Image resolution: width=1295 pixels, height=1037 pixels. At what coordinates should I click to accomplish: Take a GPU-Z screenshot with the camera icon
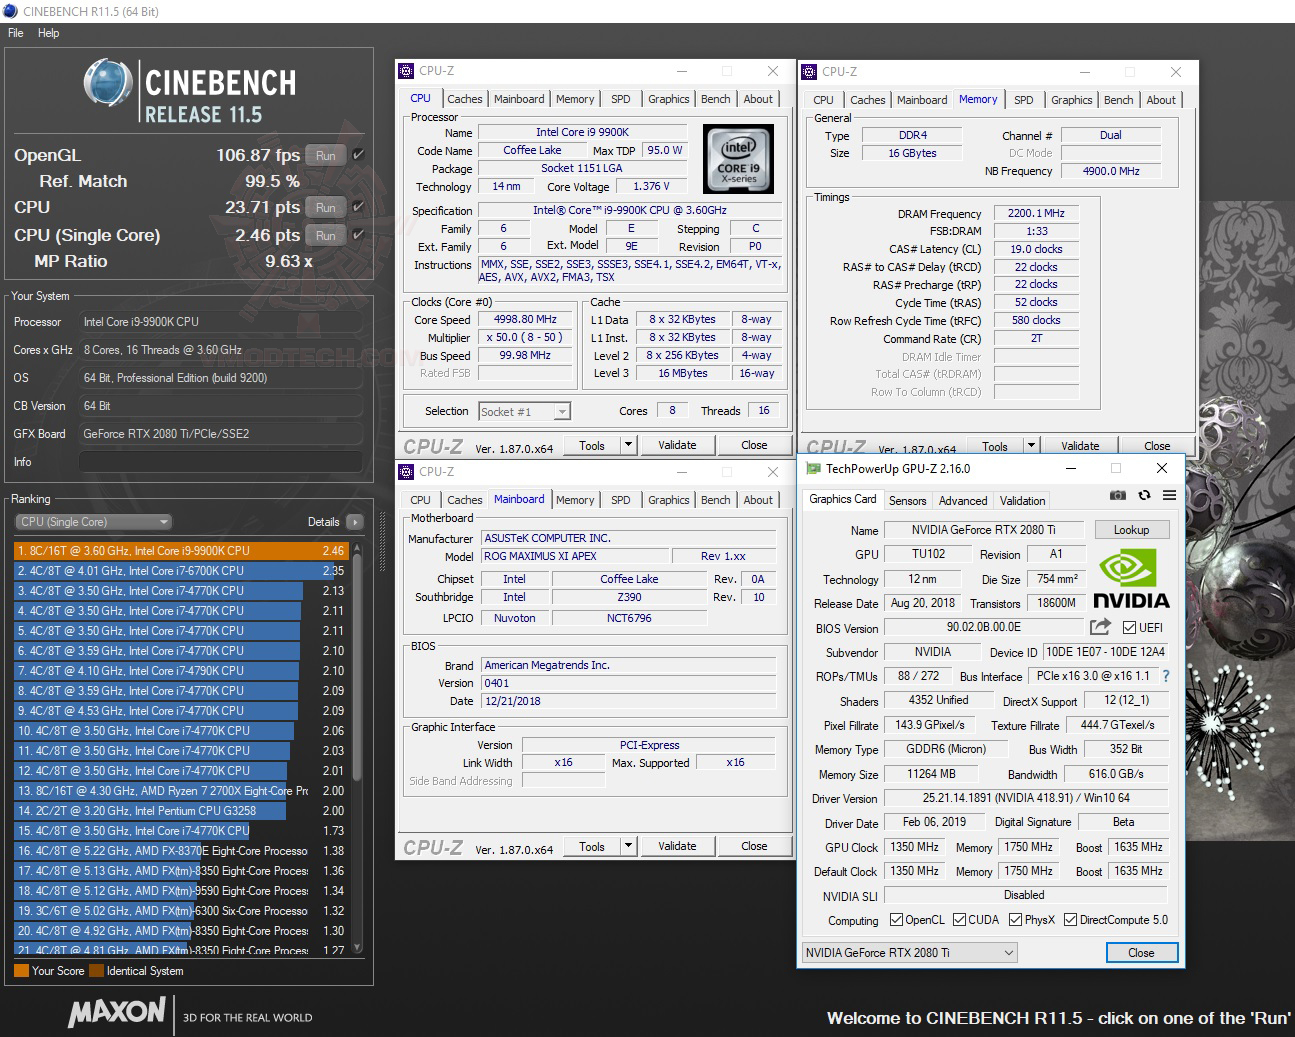click(x=1118, y=496)
